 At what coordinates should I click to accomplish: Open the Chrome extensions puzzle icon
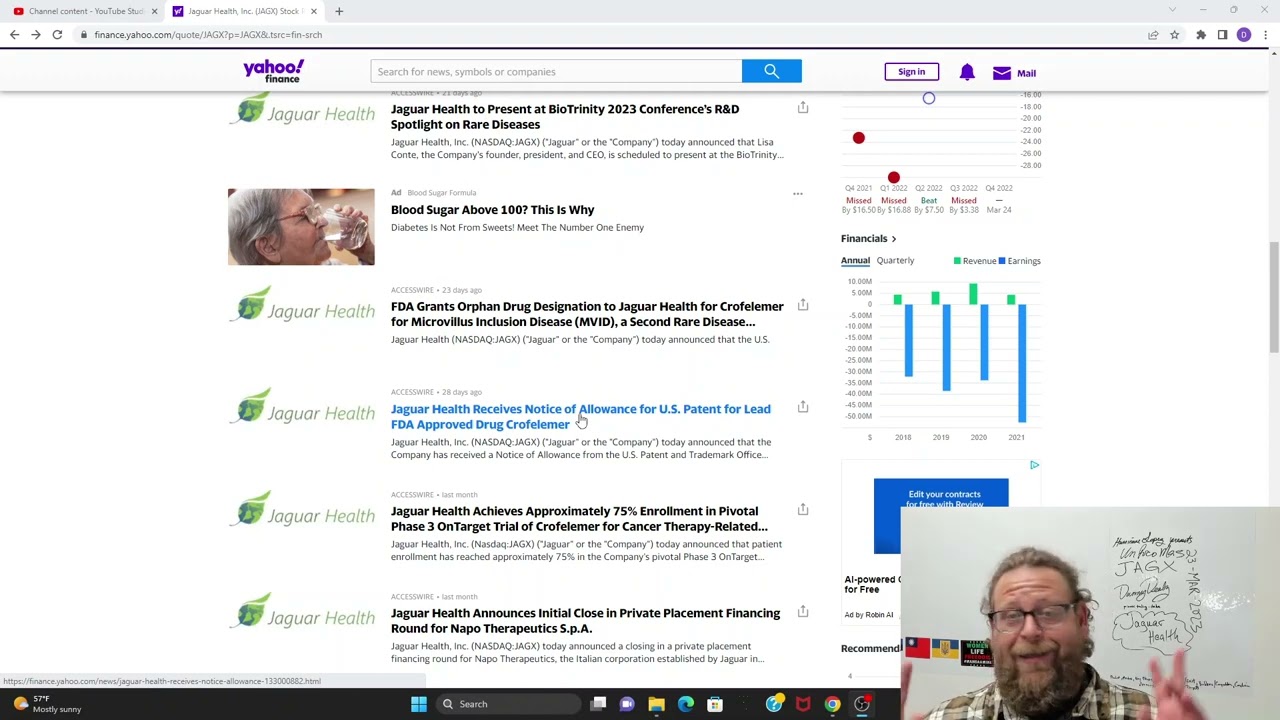pos(1201,35)
